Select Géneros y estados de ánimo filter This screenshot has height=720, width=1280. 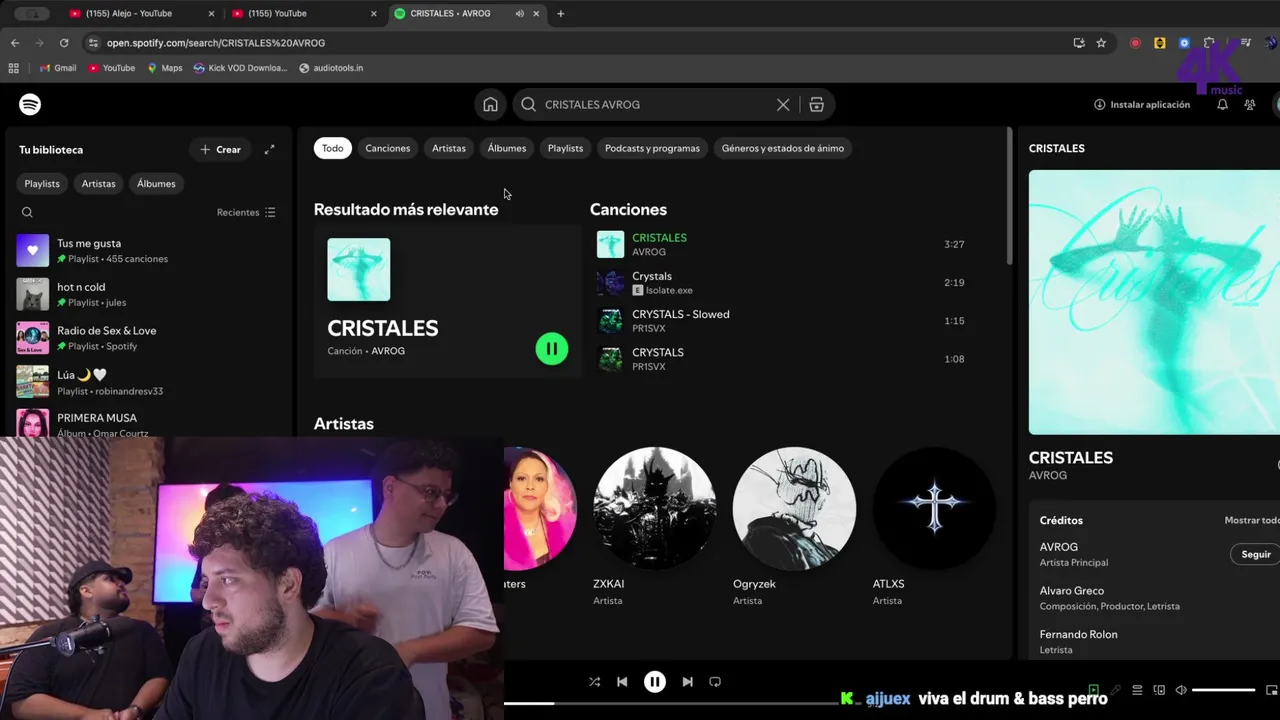[x=783, y=148]
